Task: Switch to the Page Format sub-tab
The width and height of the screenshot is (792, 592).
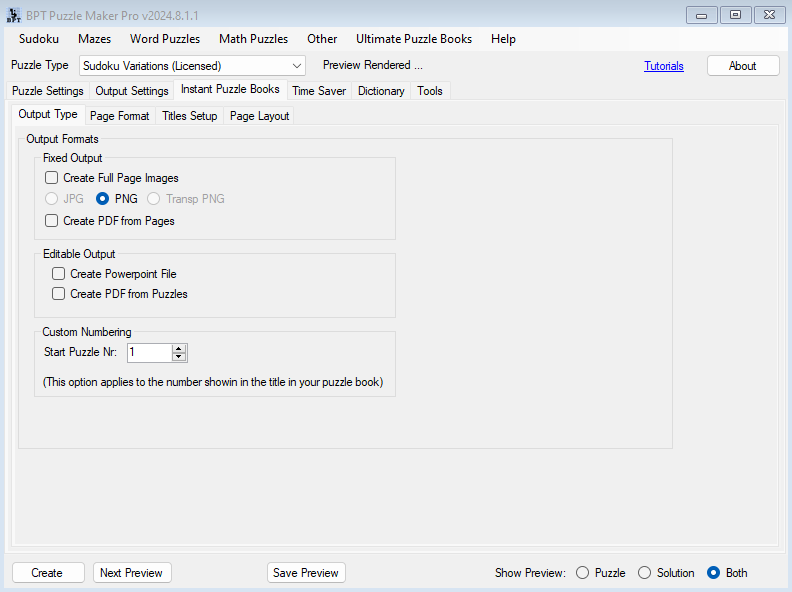Action: (120, 116)
